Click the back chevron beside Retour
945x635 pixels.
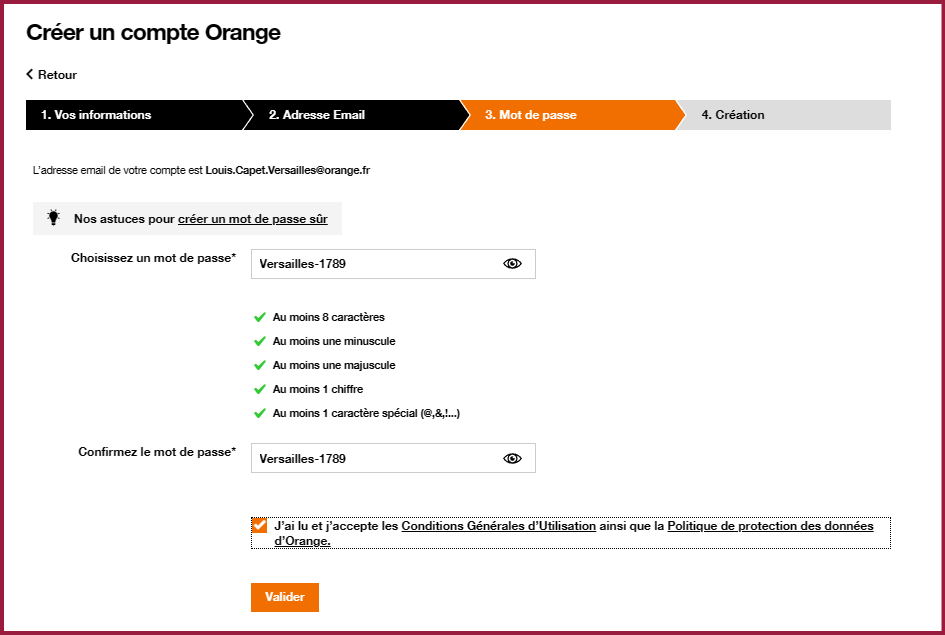point(30,74)
